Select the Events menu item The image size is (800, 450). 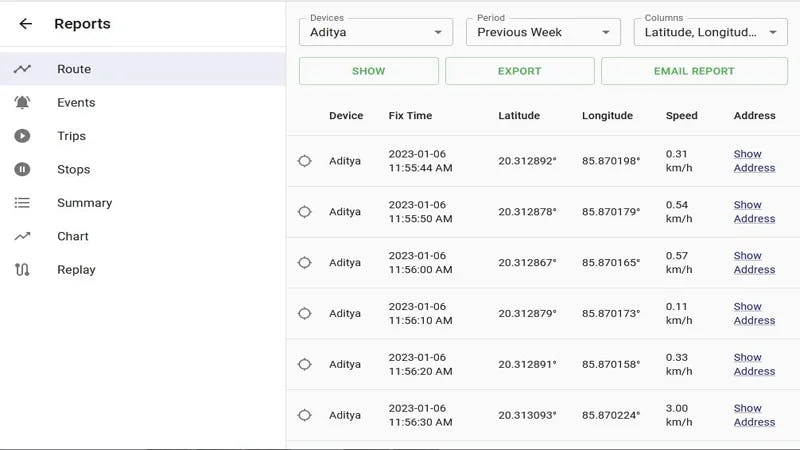pyautogui.click(x=76, y=102)
